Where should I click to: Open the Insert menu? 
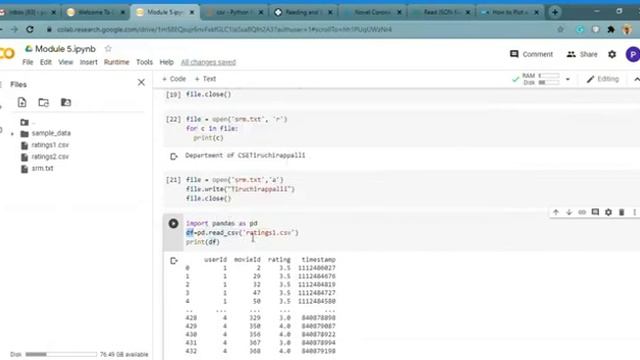click(89, 62)
